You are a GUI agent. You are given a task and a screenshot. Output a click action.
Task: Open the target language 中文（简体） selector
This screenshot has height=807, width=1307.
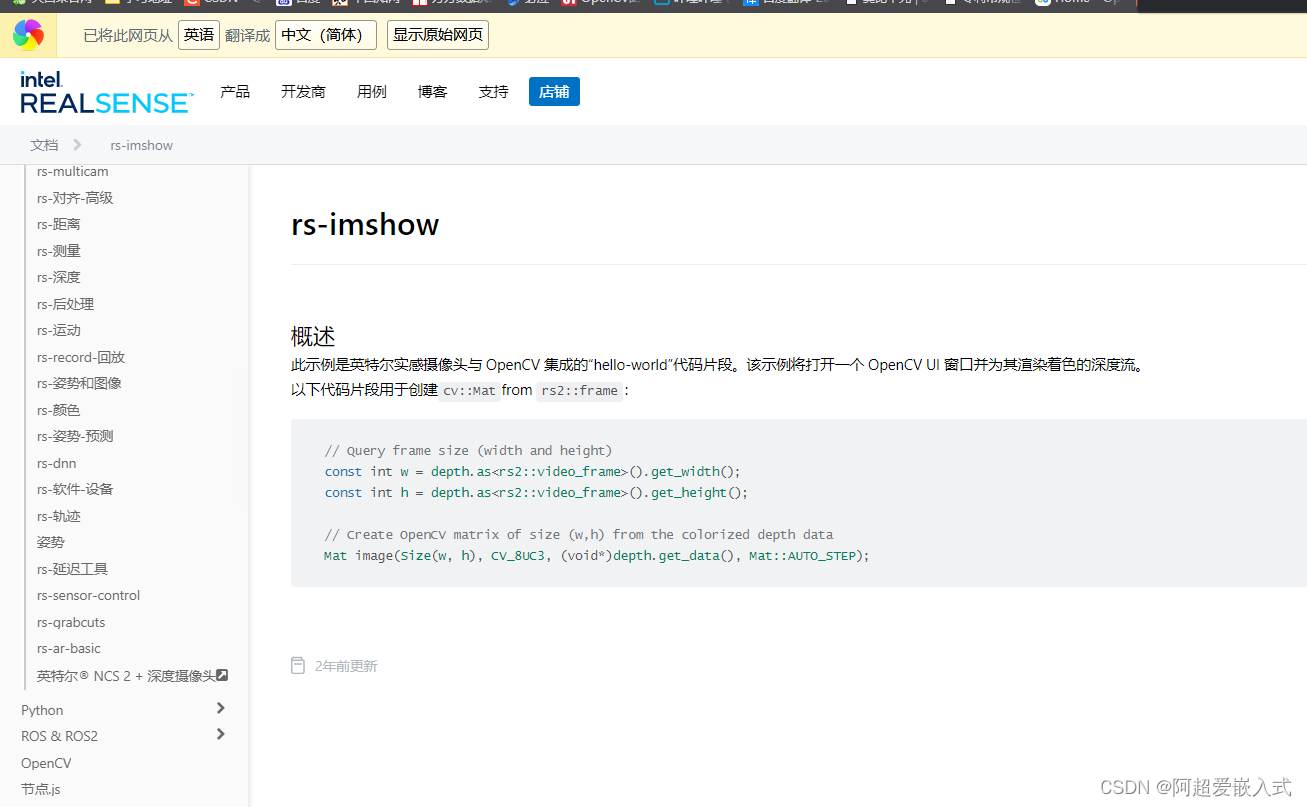[x=326, y=35]
